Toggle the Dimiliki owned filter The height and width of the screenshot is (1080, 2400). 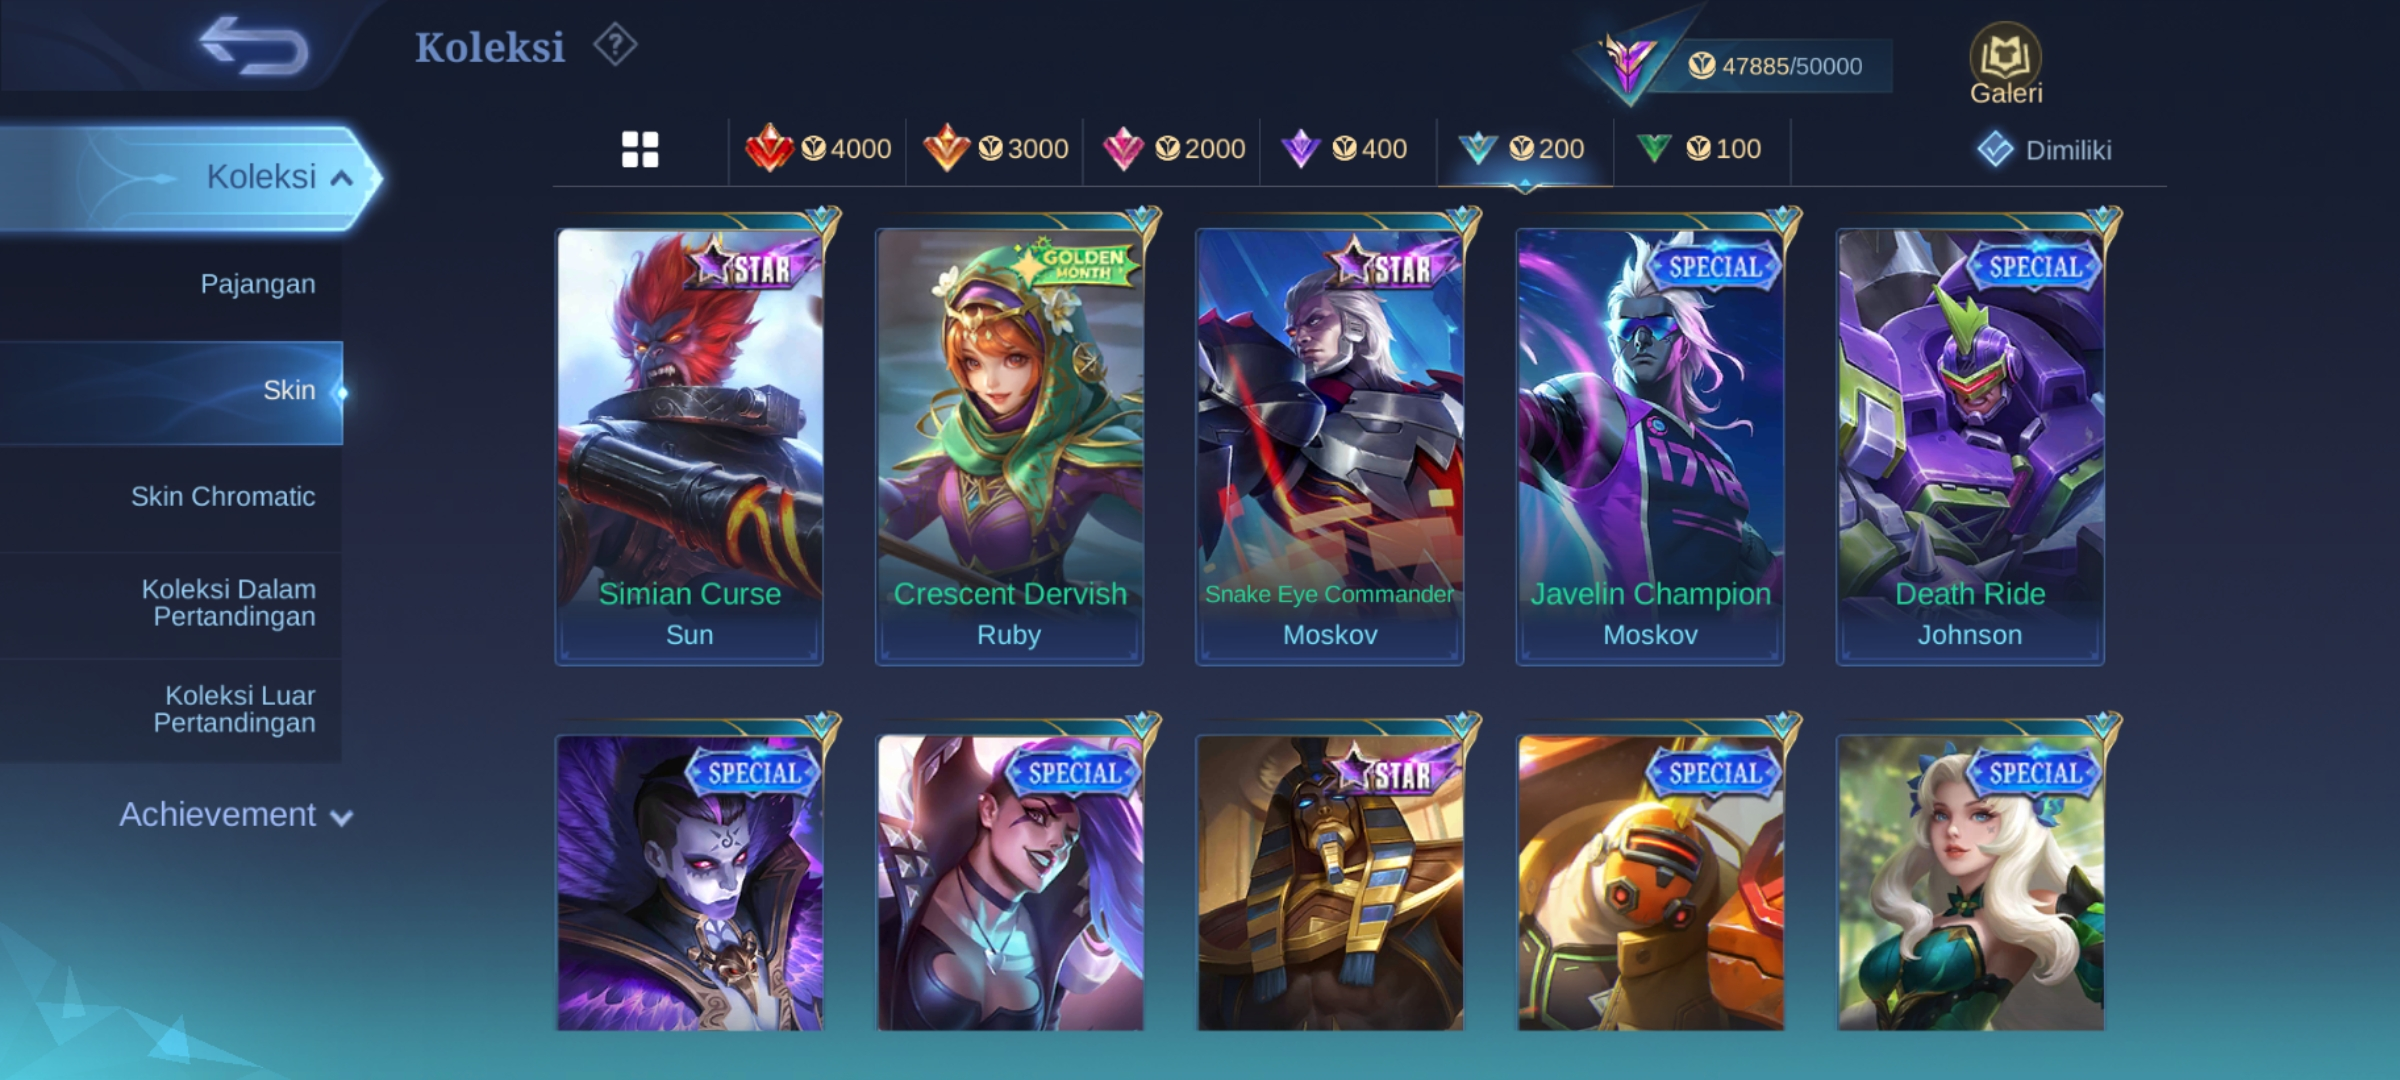(x=2044, y=150)
